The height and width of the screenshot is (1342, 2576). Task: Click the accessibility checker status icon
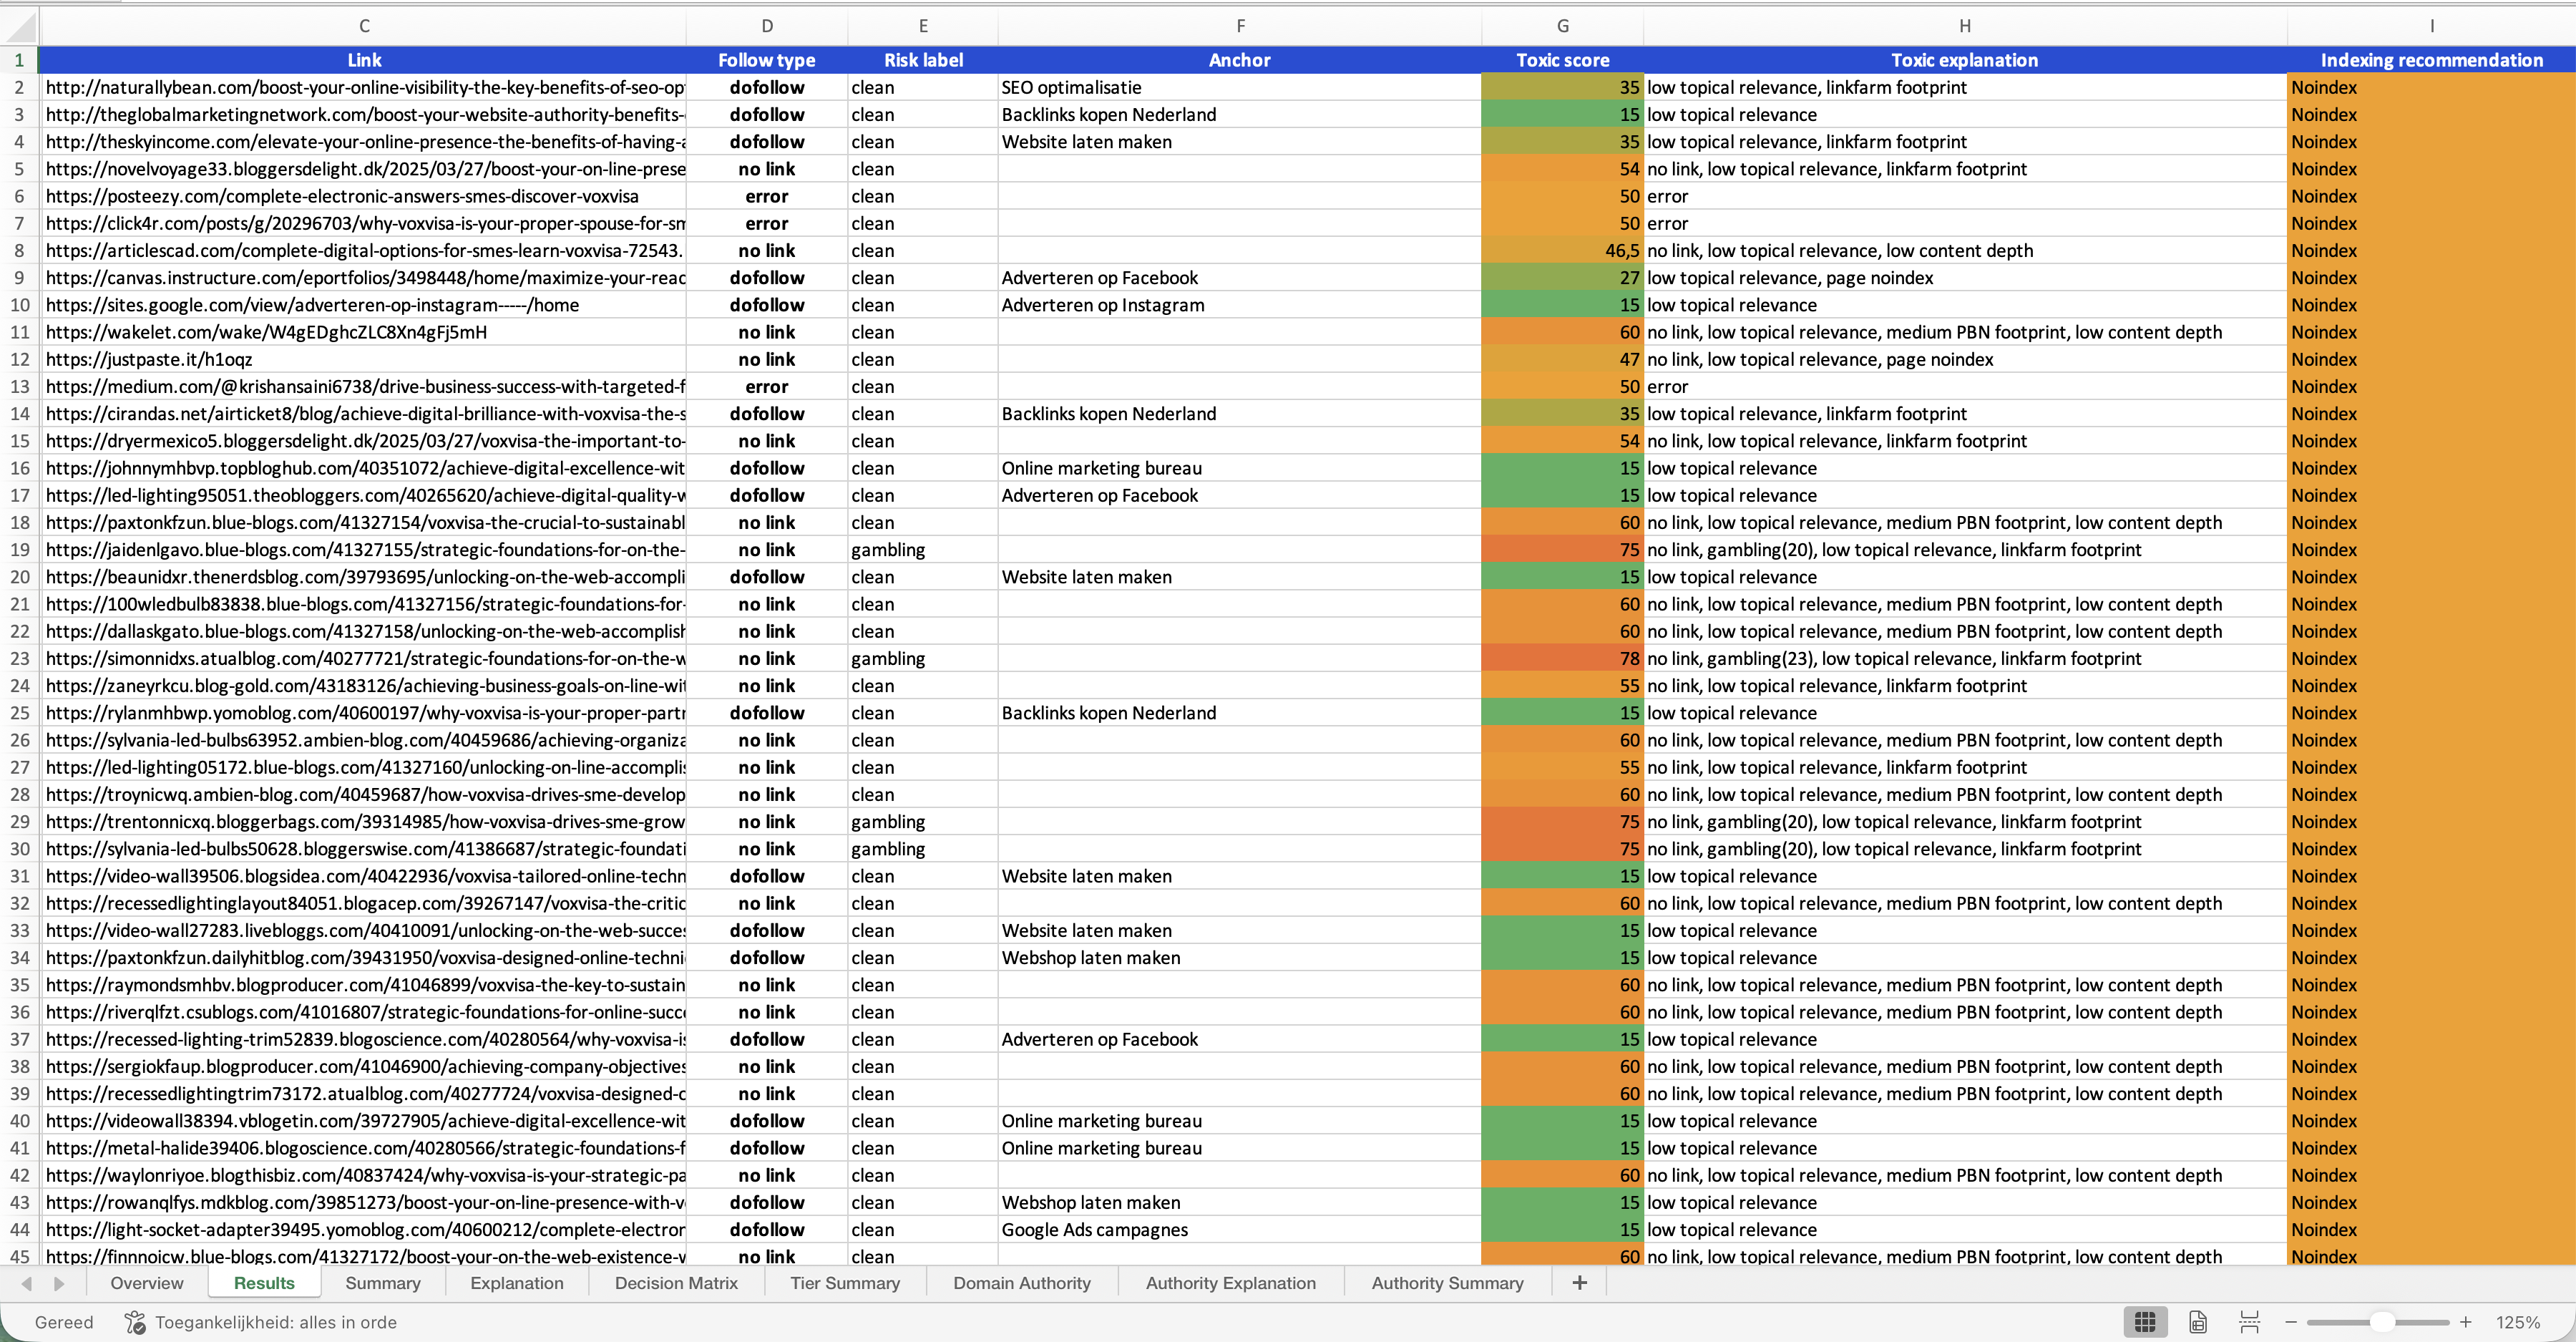(134, 1322)
